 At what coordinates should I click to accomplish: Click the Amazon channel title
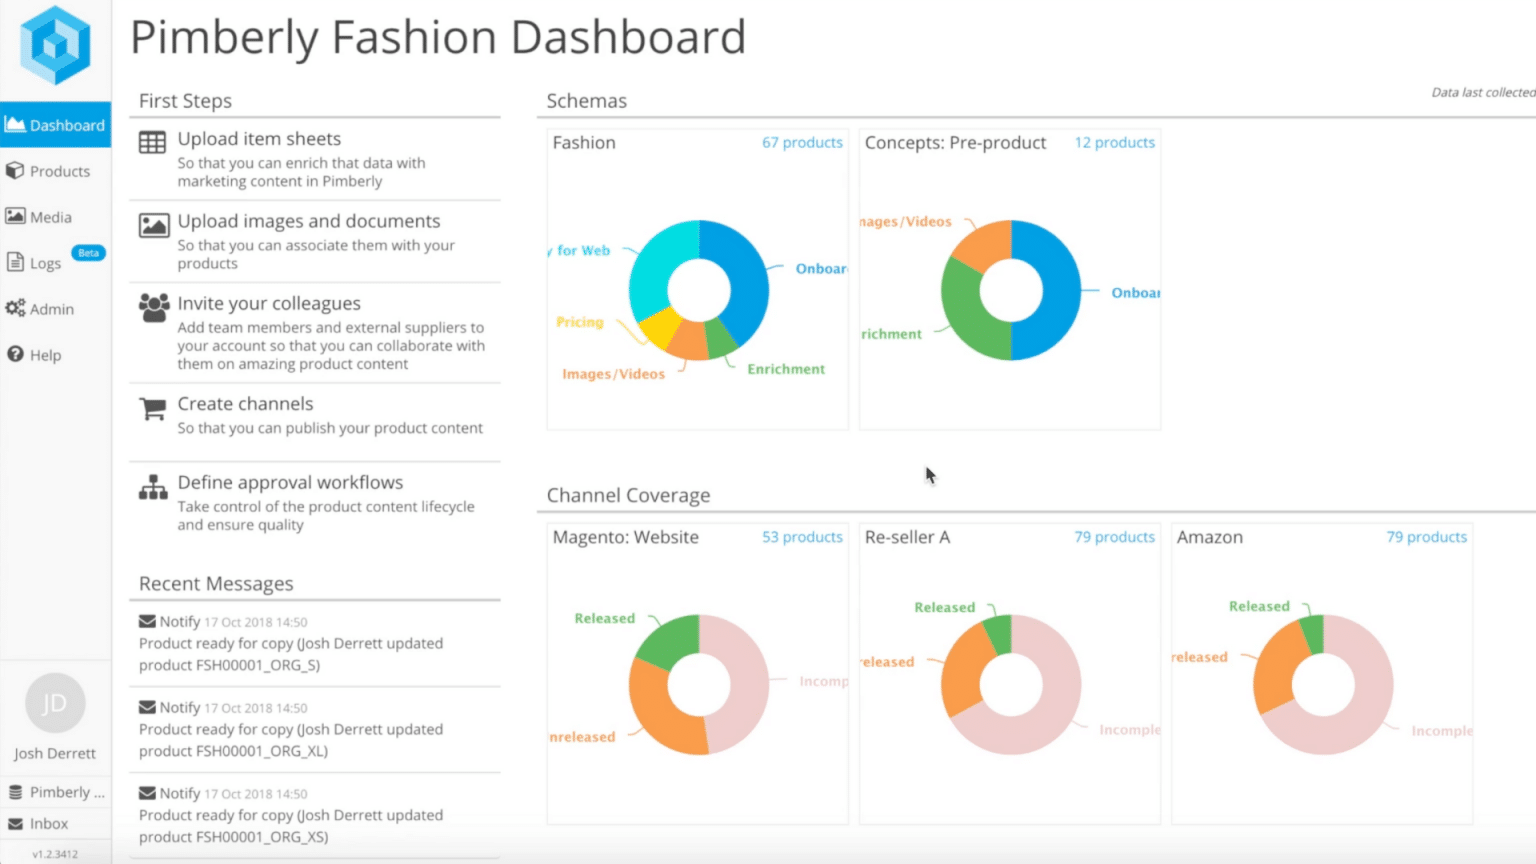[1210, 537]
